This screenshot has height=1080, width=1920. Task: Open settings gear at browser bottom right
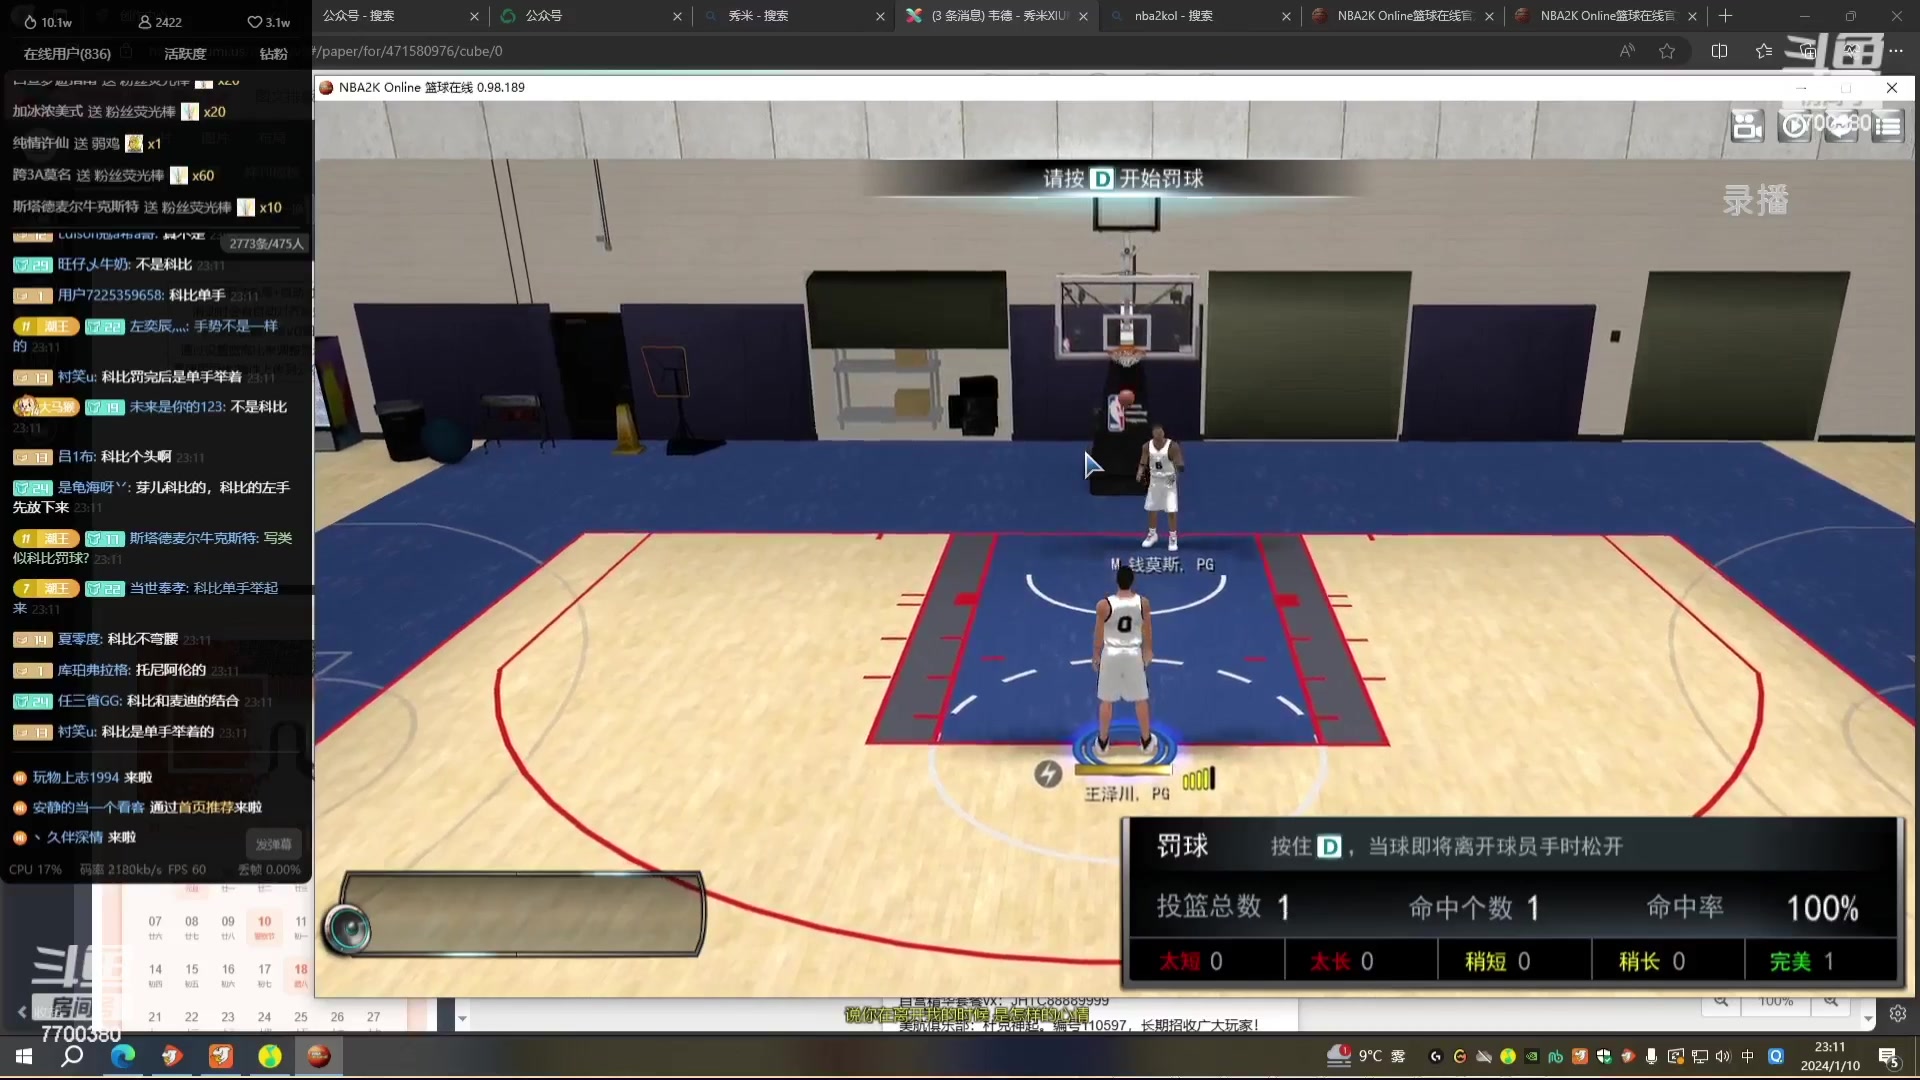[x=1898, y=1014]
